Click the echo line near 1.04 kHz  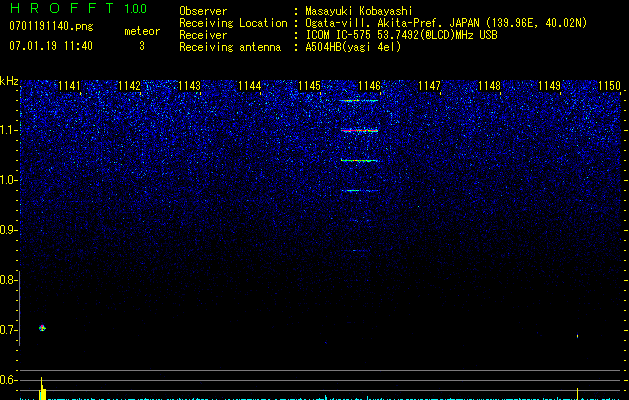click(359, 160)
